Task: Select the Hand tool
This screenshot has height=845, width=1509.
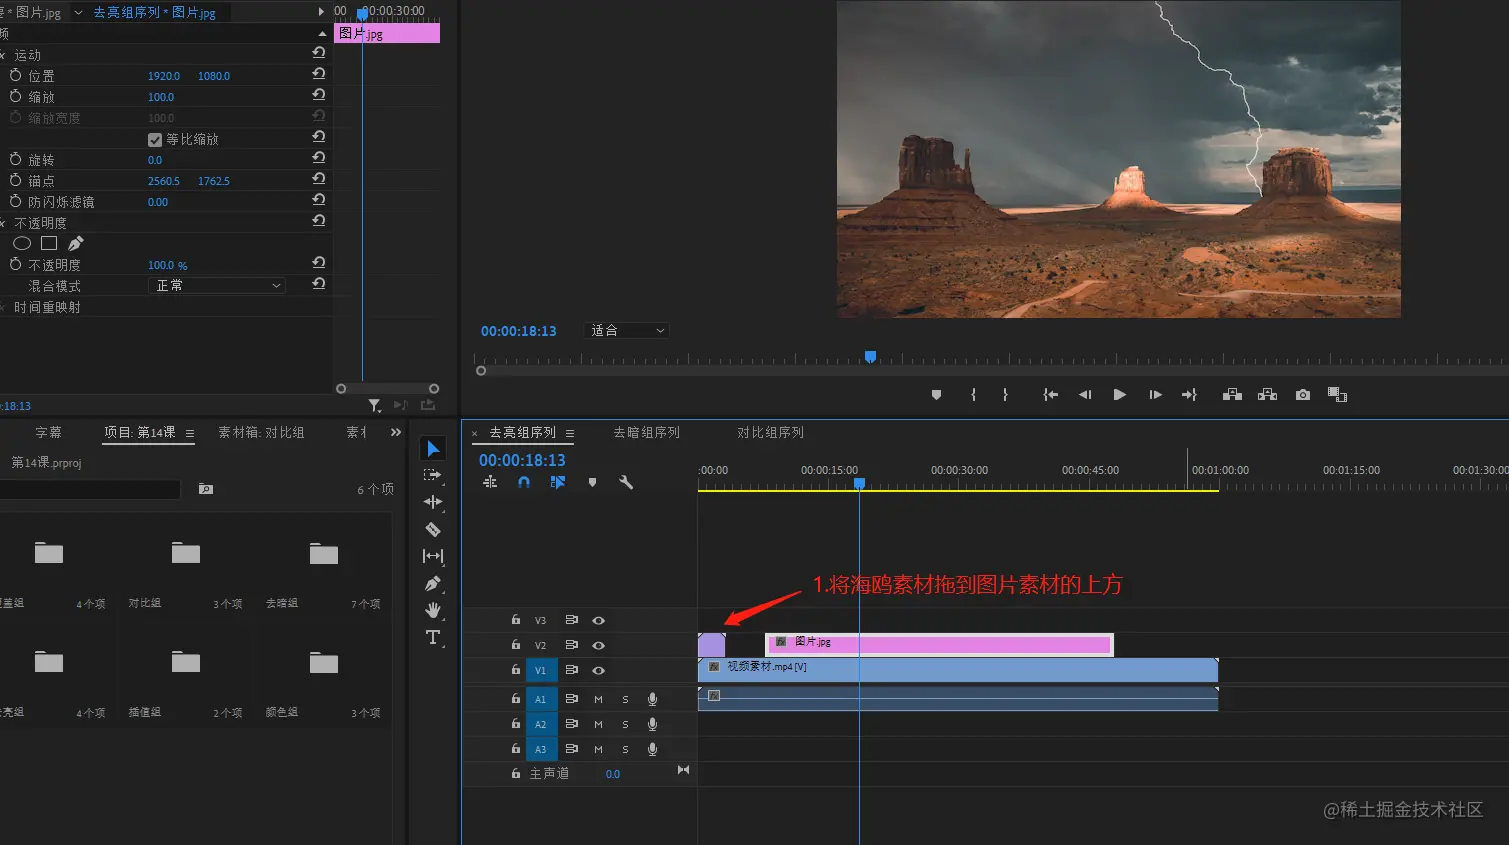Action: (433, 610)
